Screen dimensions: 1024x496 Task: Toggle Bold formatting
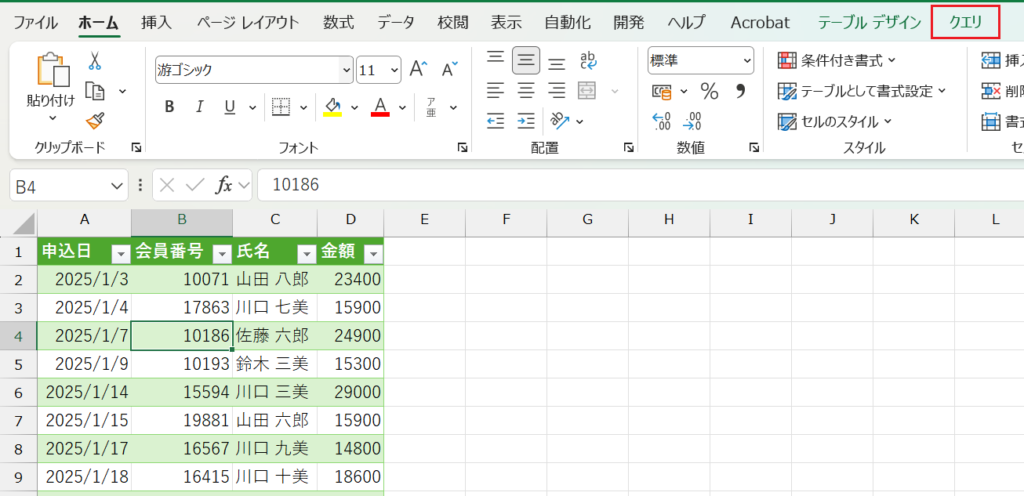pos(169,107)
